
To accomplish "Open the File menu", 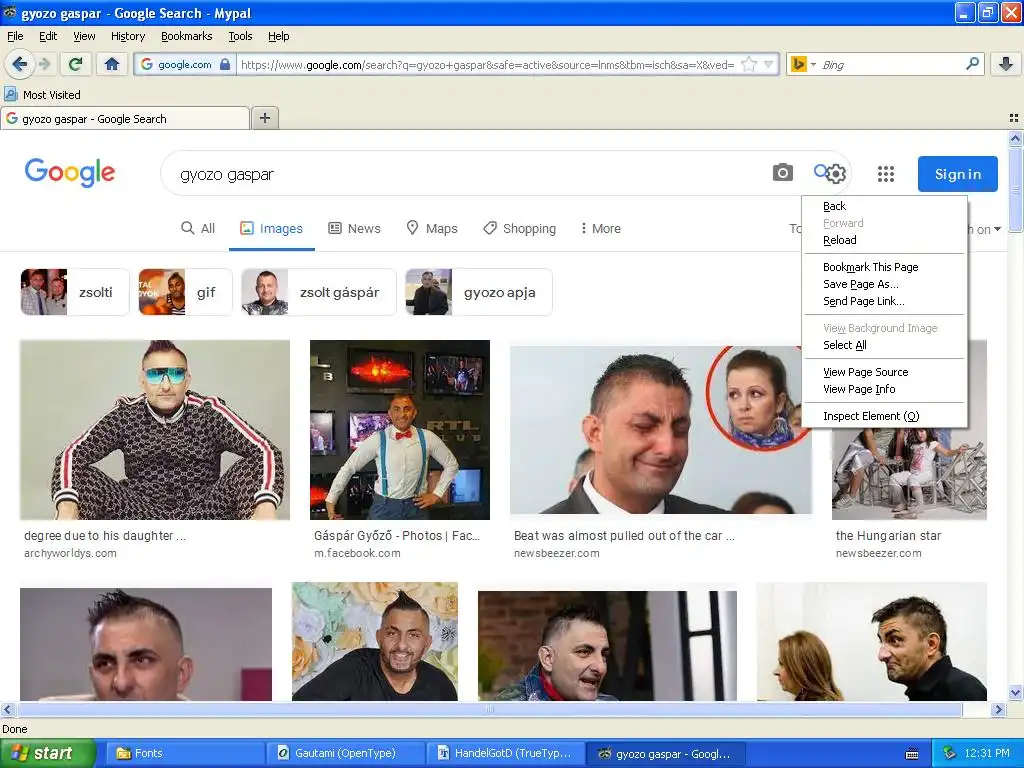I will pyautogui.click(x=15, y=36).
